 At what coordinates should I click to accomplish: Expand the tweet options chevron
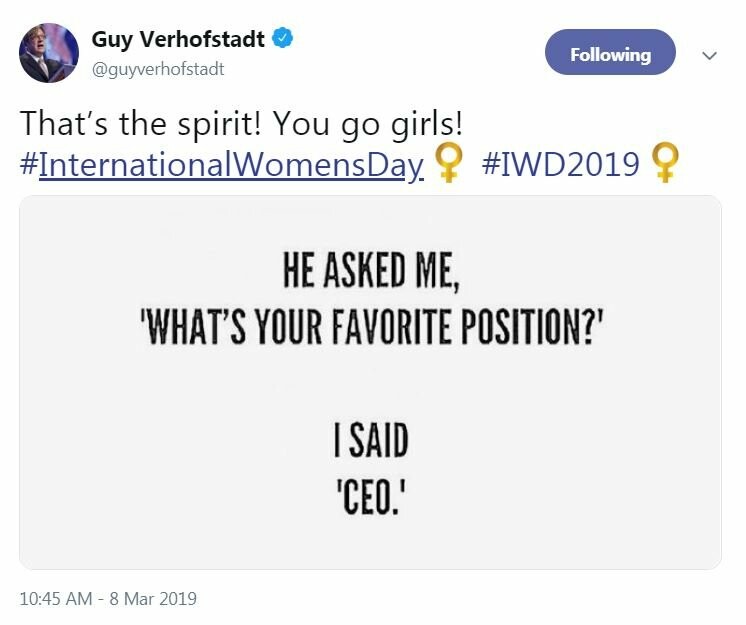tap(710, 56)
